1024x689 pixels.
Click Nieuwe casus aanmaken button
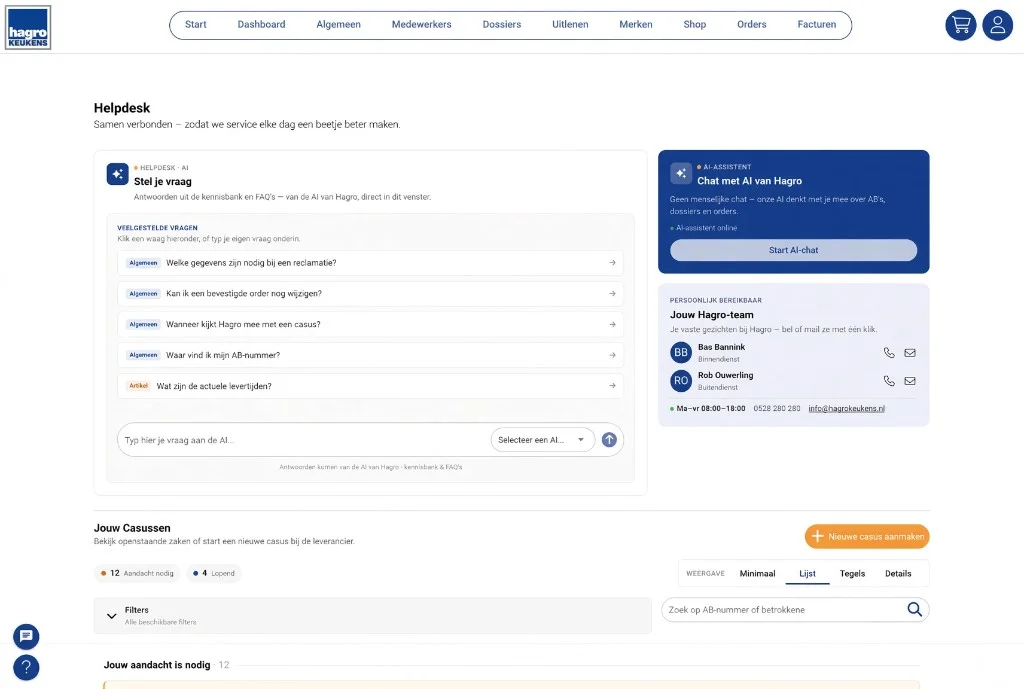[x=867, y=536]
